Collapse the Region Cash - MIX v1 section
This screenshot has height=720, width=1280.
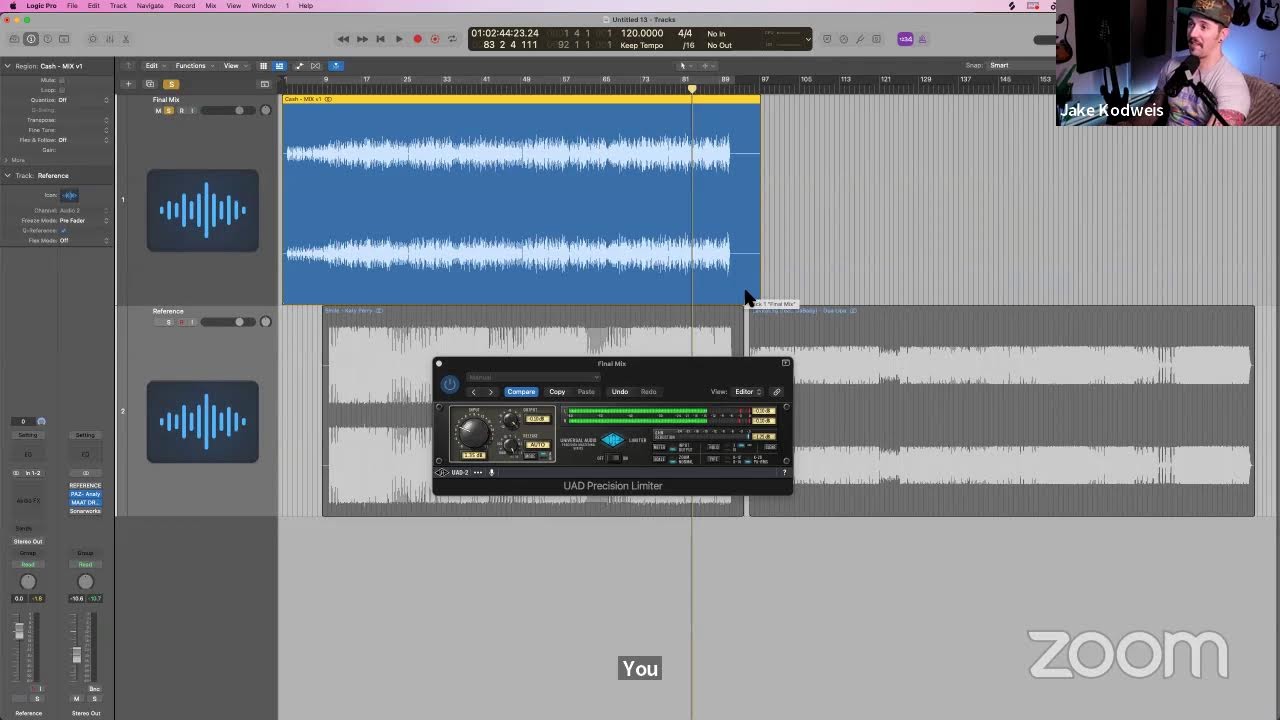(8, 66)
